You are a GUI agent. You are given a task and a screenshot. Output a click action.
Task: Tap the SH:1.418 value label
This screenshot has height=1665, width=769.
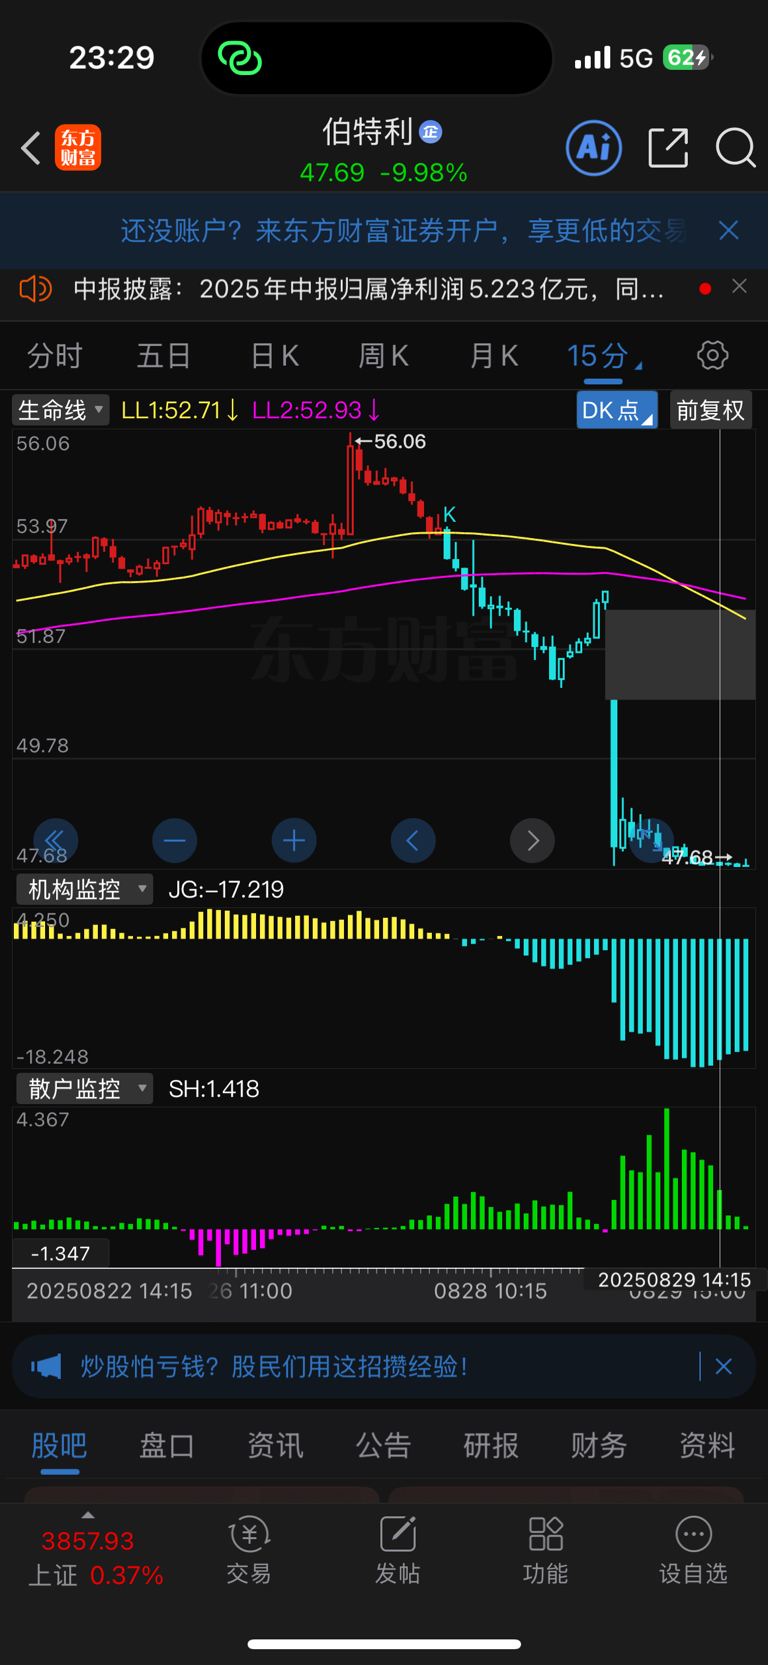(214, 1088)
